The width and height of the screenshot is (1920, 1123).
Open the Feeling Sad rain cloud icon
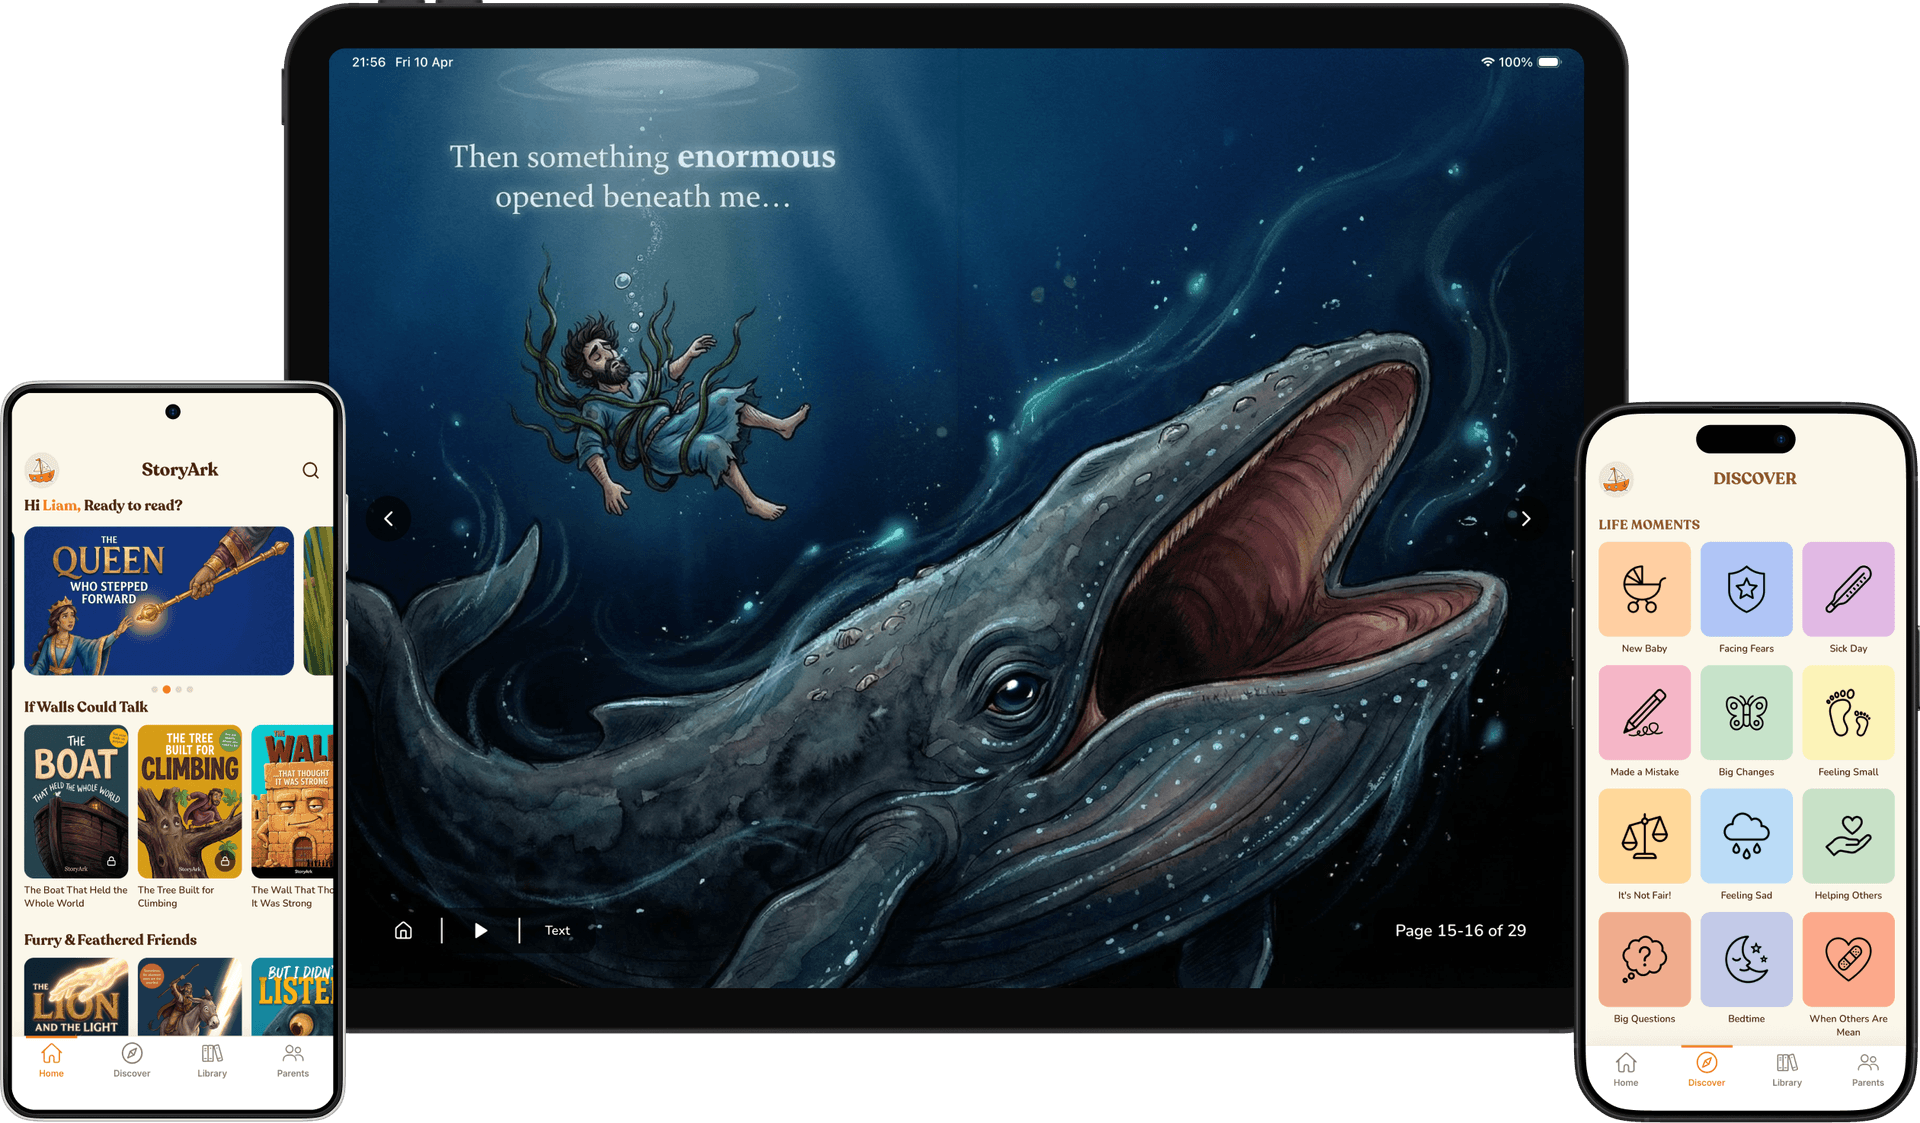1746,836
